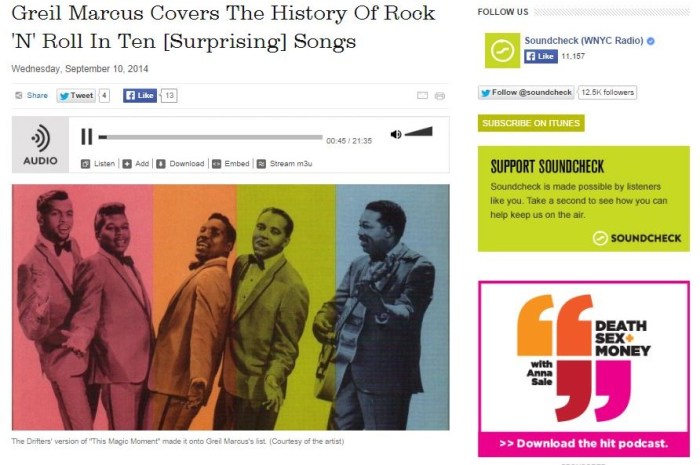The image size is (700, 465).
Task: Tweet this article
Action: 76,95
